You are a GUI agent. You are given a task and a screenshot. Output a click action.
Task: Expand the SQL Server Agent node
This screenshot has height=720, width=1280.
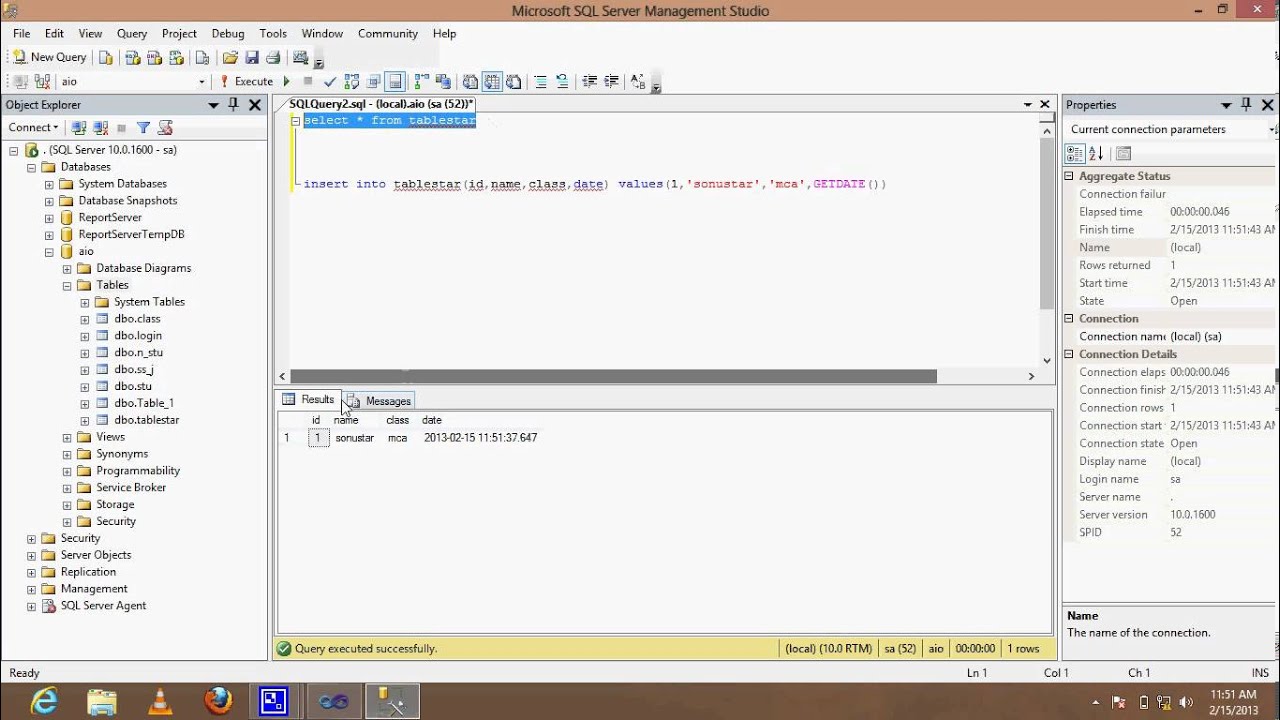[31, 606]
